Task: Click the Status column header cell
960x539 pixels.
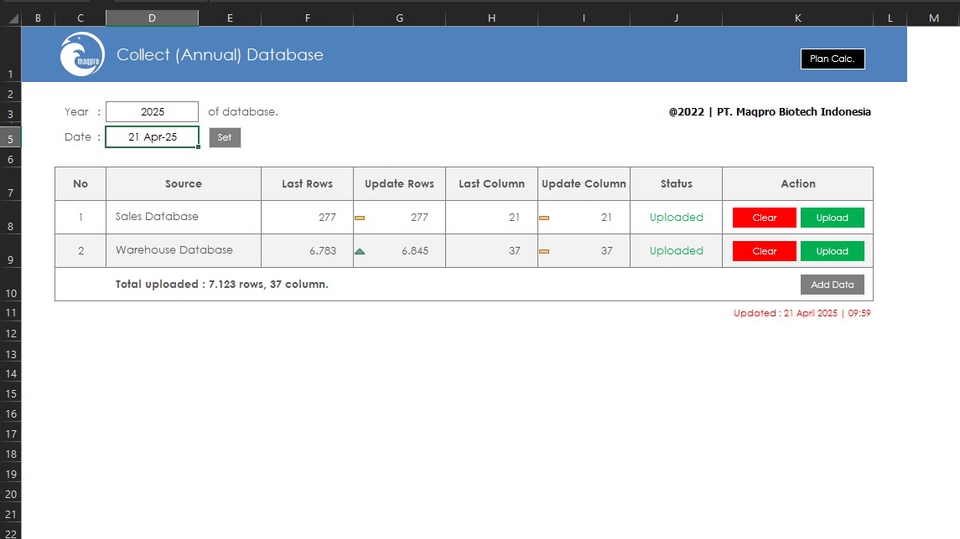Action: [x=676, y=184]
